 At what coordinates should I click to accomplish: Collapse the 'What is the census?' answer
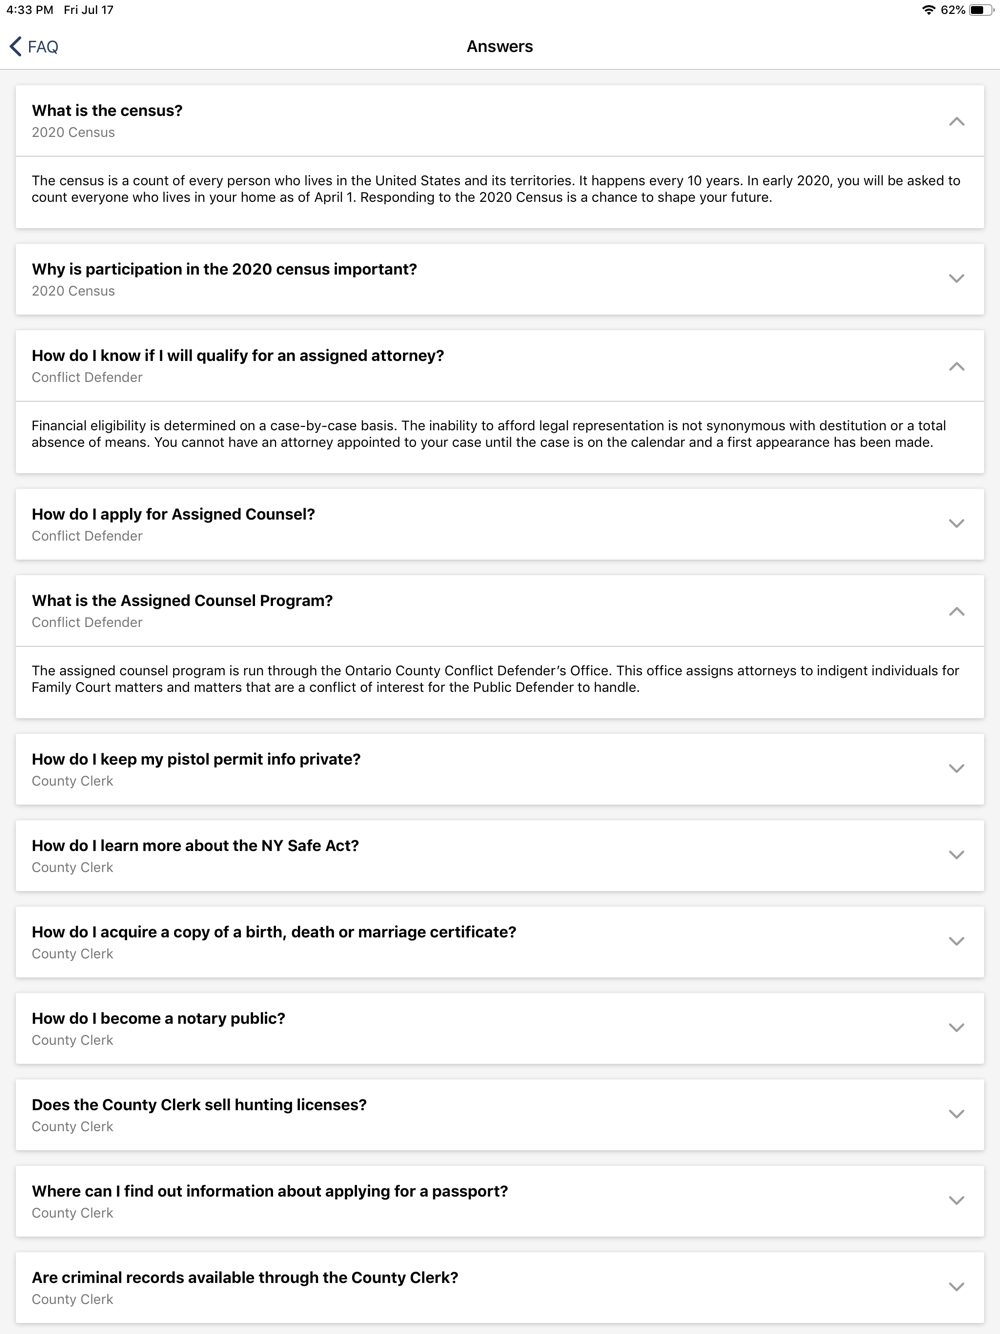coord(956,121)
